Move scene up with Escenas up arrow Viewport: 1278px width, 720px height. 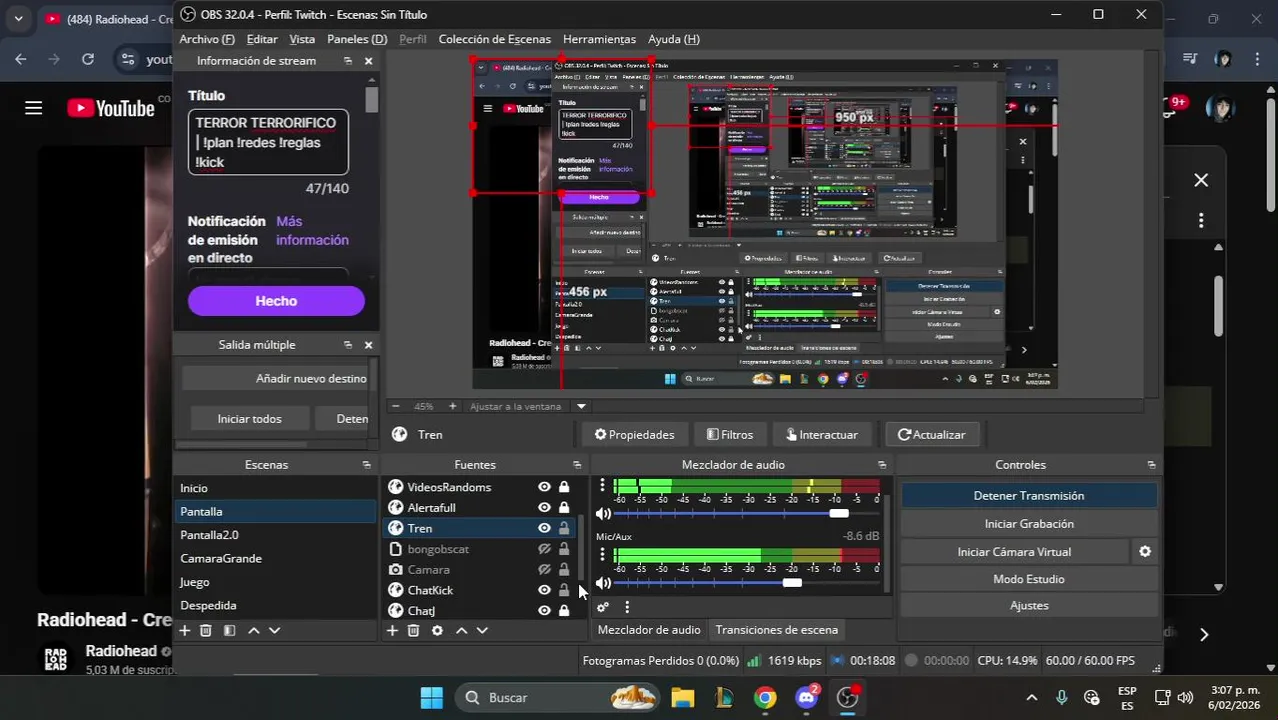(254, 631)
